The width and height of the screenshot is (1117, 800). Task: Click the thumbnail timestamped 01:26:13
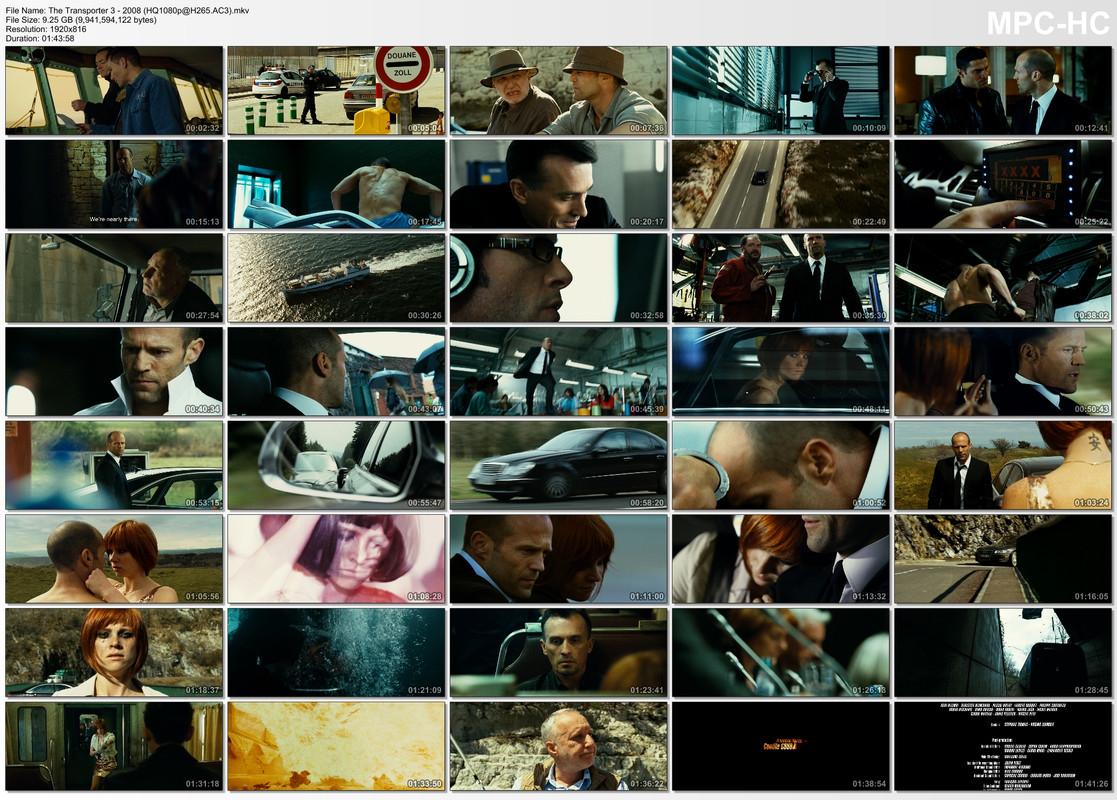pyautogui.click(x=781, y=653)
